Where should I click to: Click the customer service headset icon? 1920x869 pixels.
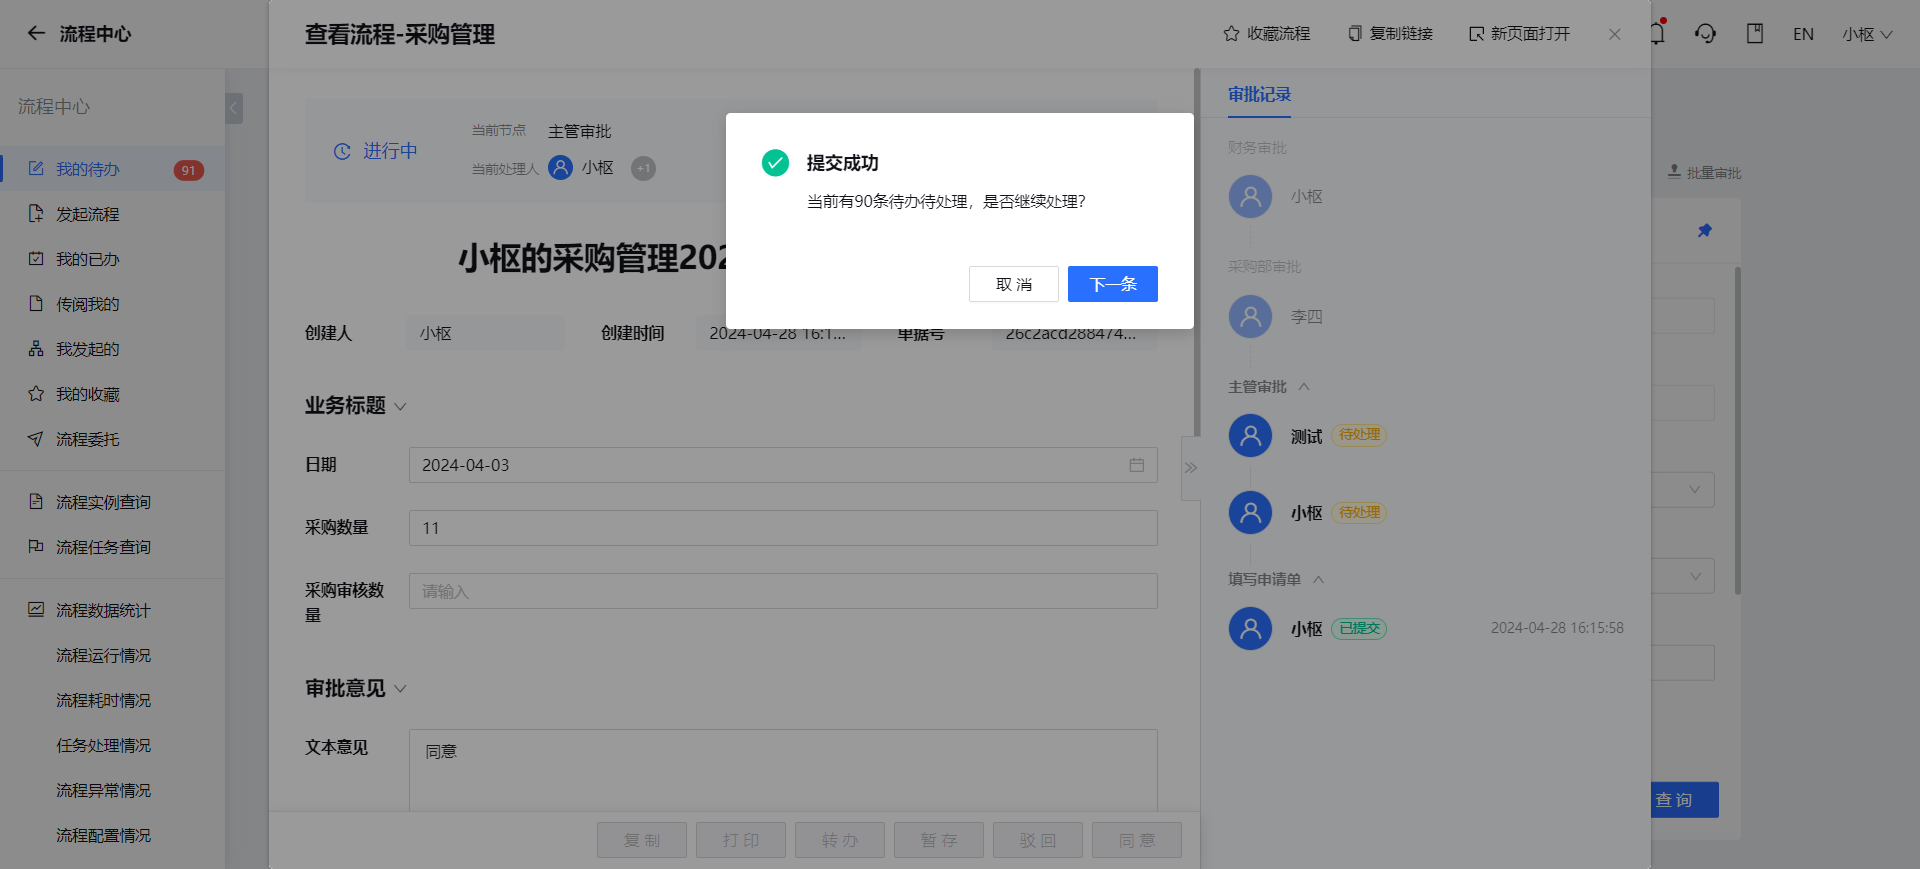click(1705, 34)
